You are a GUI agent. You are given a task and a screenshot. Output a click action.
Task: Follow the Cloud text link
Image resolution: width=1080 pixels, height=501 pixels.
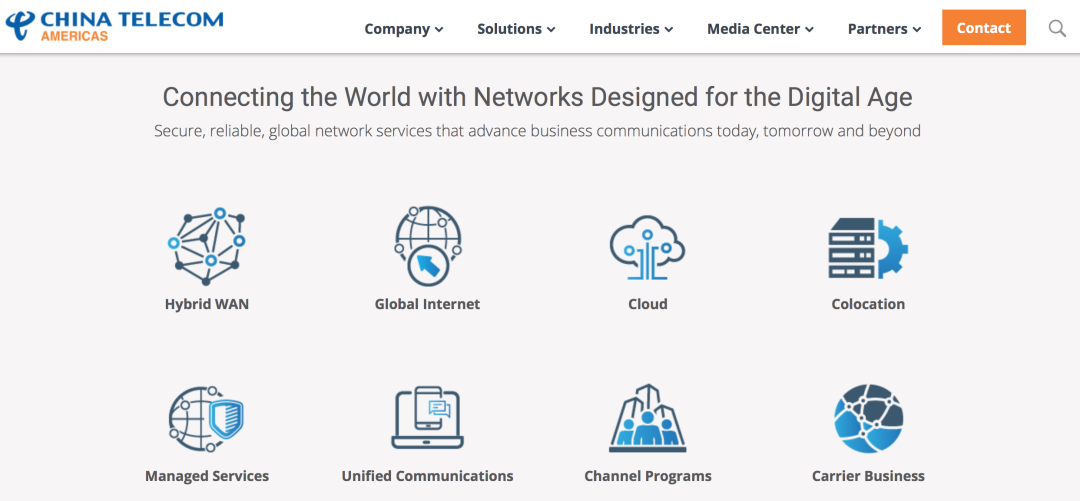(x=647, y=304)
